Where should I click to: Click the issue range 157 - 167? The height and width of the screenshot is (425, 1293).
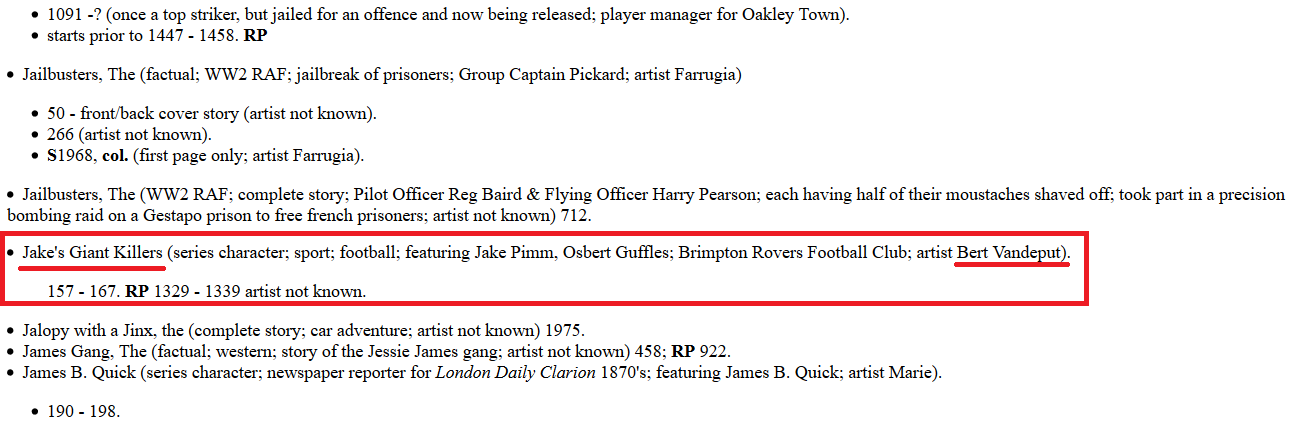click(84, 293)
